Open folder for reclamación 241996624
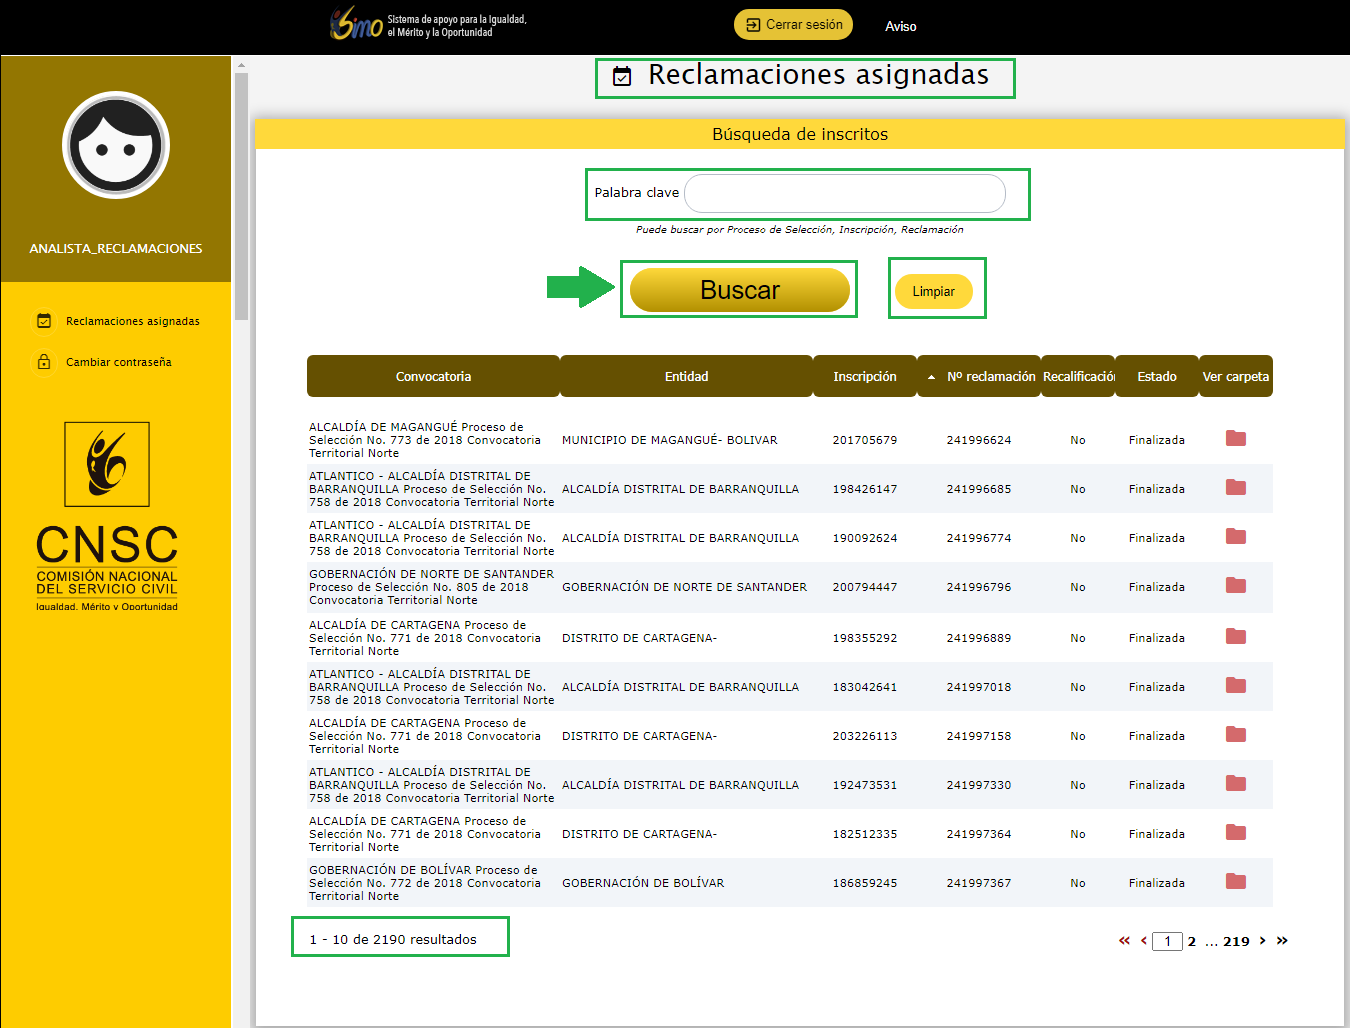Image resolution: width=1350 pixels, height=1028 pixels. pyautogui.click(x=1235, y=439)
